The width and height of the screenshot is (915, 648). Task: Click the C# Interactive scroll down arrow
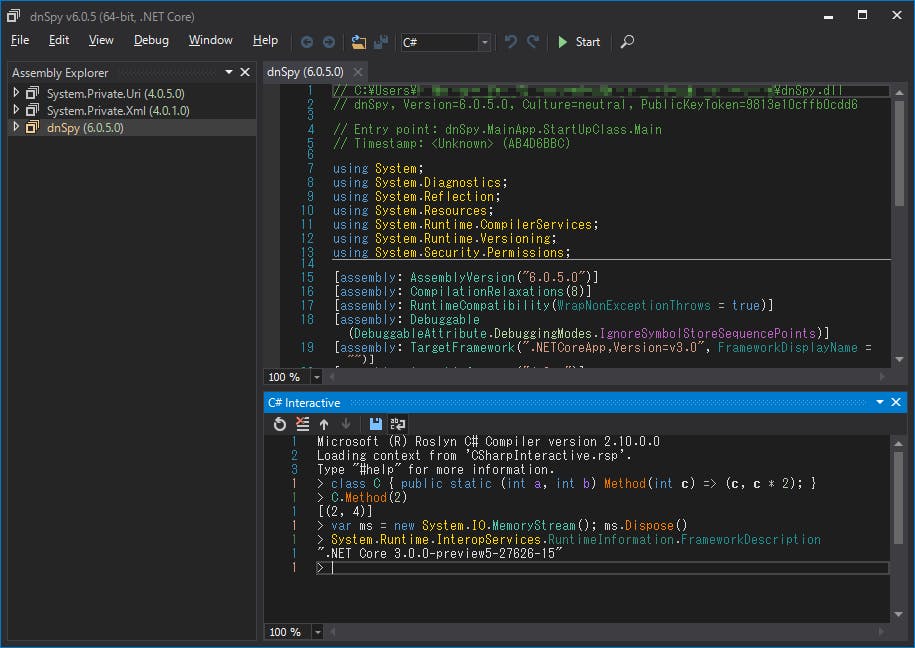click(899, 614)
